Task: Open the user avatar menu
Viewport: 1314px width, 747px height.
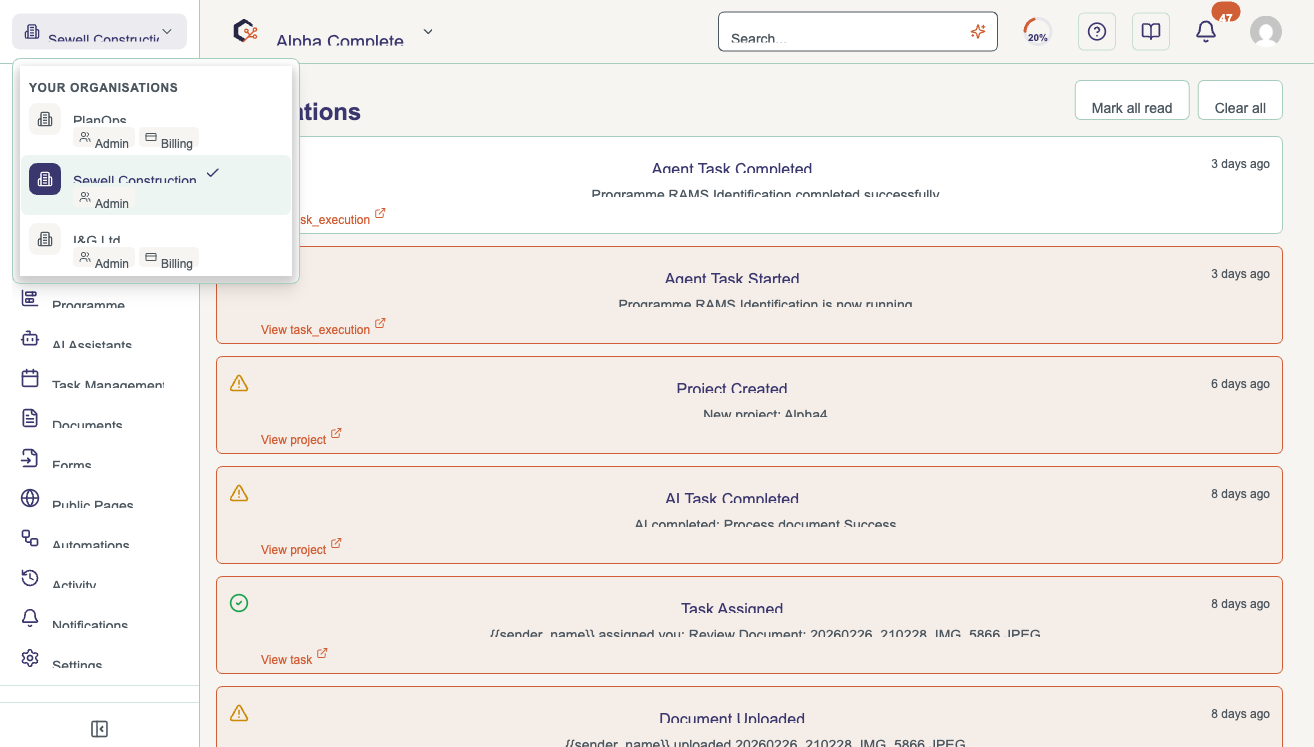Action: pyautogui.click(x=1266, y=32)
